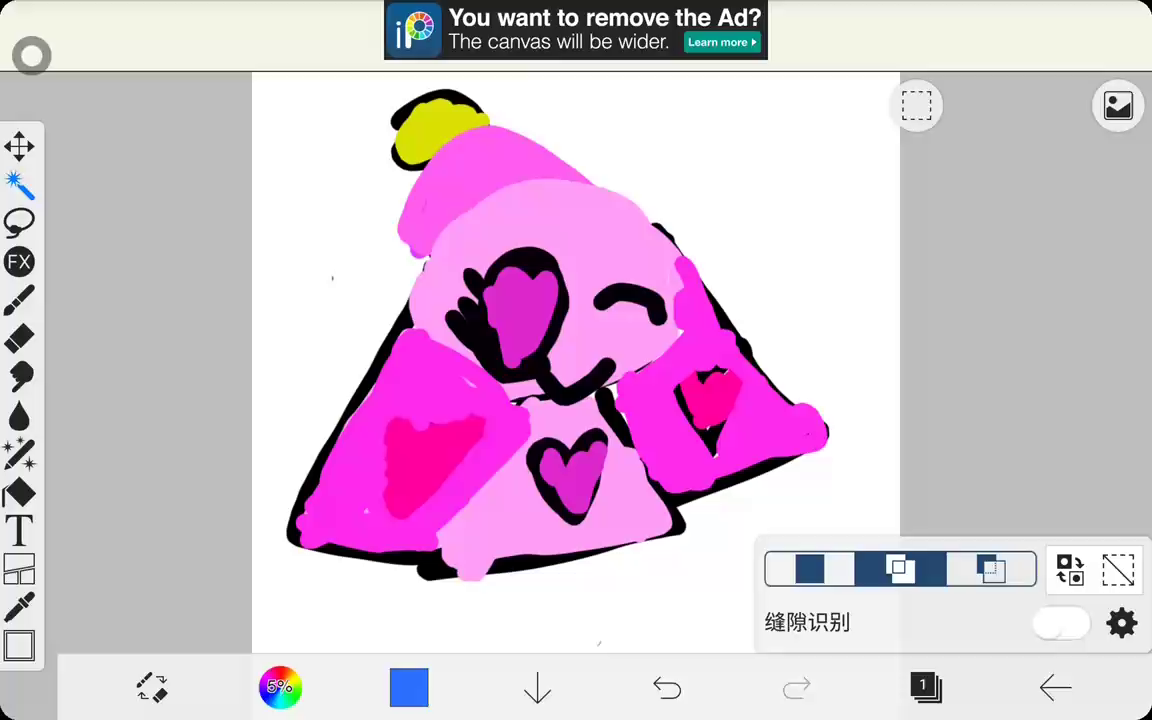Select the Eraser tool
This screenshot has height=720, width=1152.
tap(19, 338)
